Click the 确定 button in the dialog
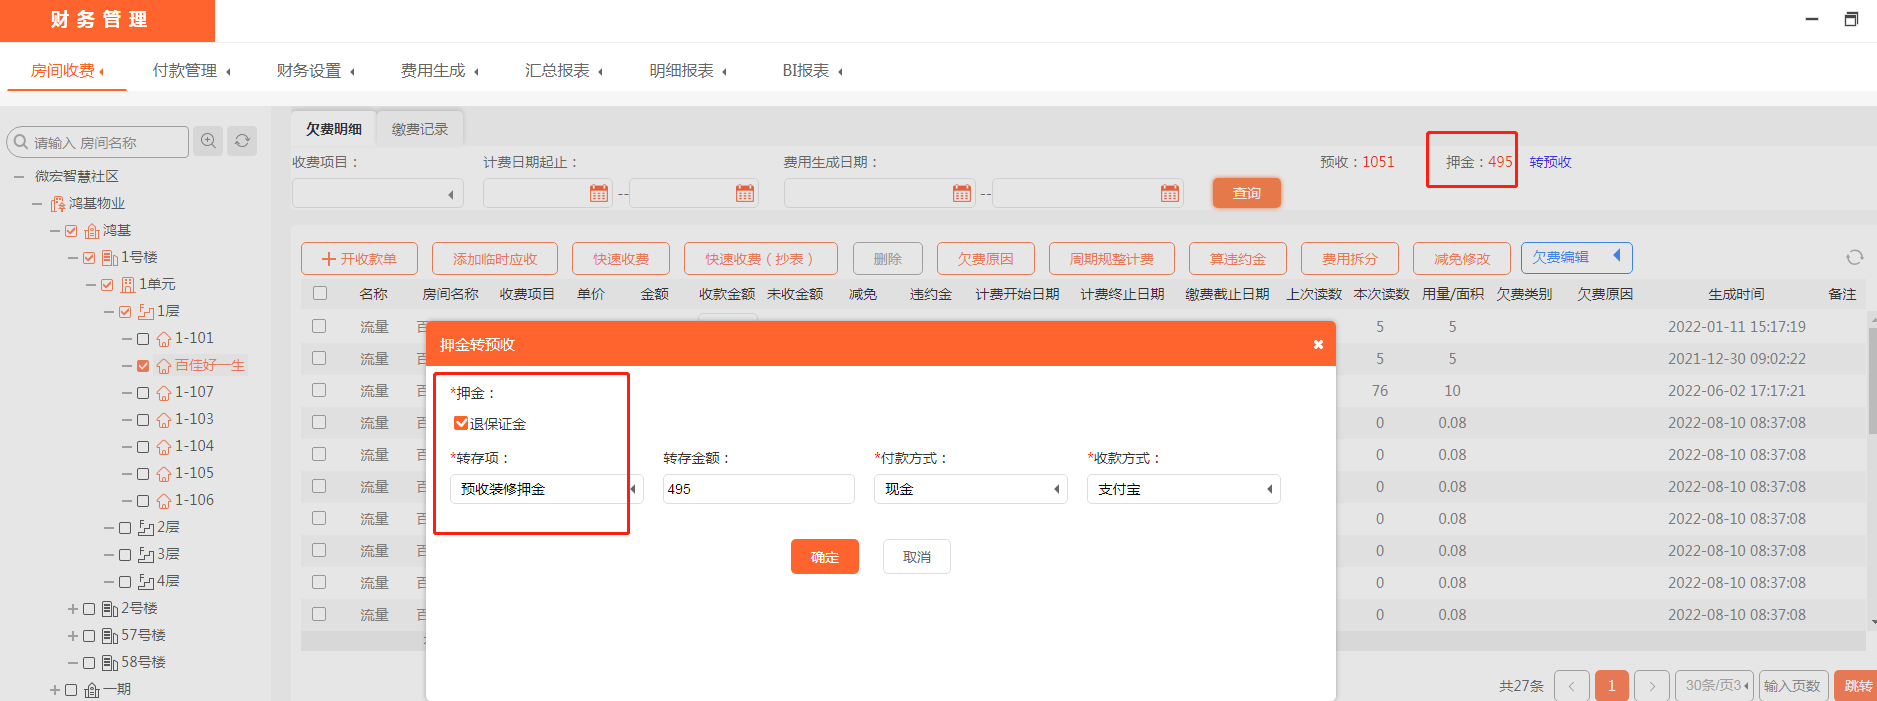The height and width of the screenshot is (701, 1877). [824, 557]
